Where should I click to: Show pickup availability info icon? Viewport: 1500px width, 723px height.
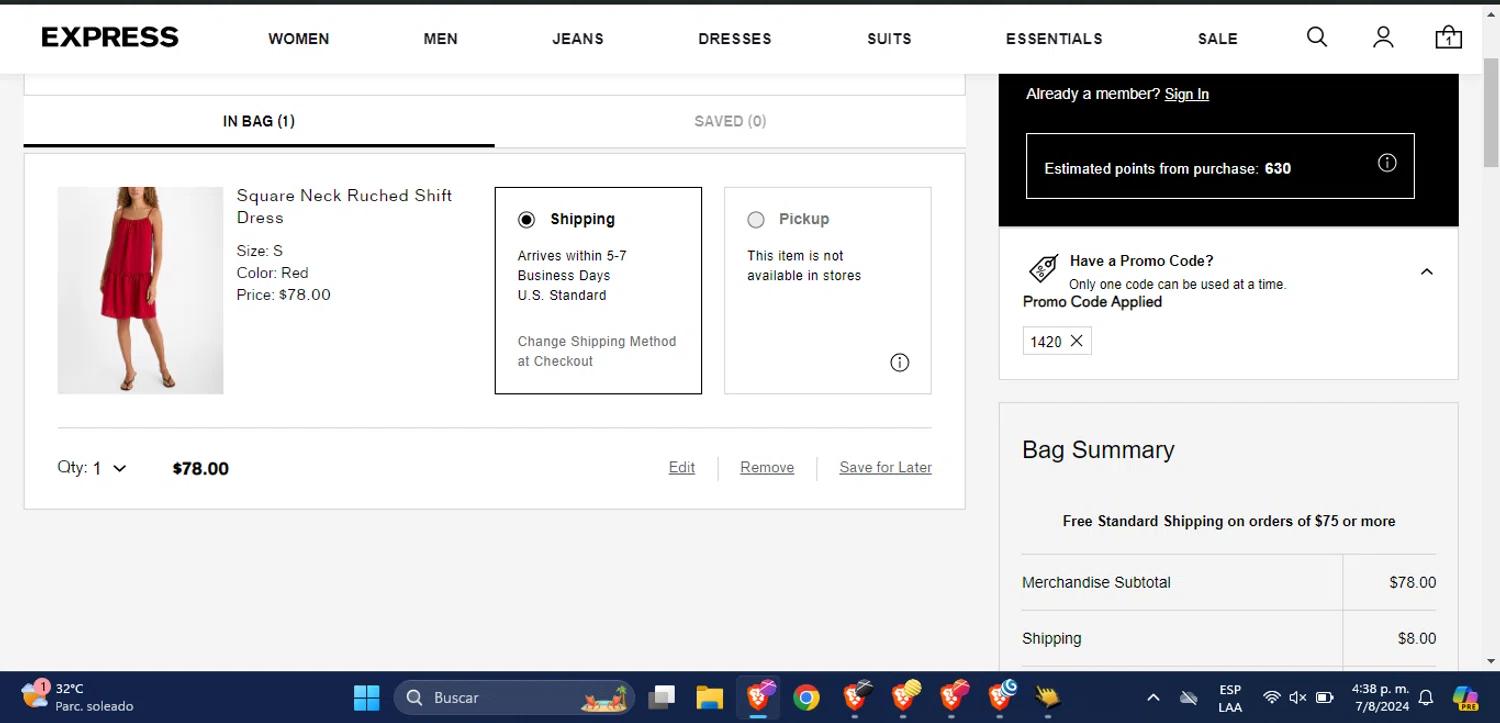click(x=899, y=363)
